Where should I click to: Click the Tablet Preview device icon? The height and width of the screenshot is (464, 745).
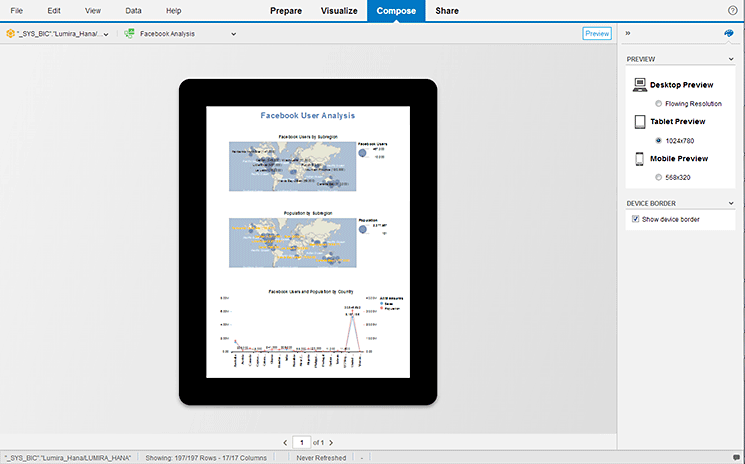[640, 122]
